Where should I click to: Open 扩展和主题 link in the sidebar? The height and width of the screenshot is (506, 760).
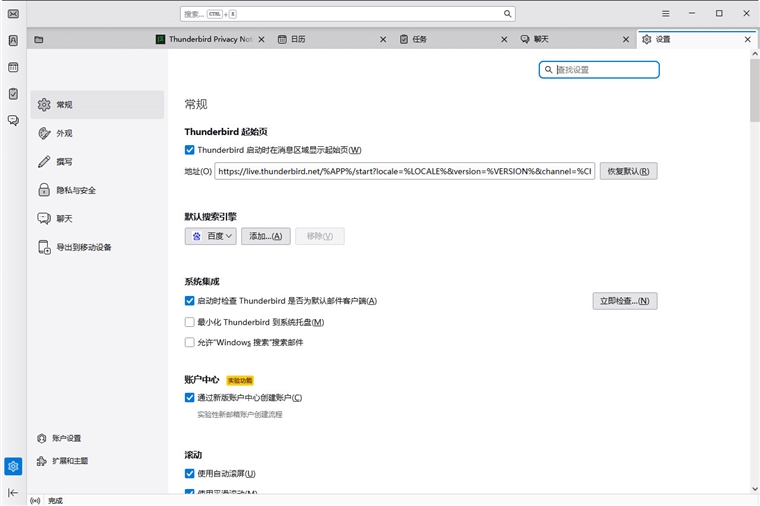click(x=63, y=461)
